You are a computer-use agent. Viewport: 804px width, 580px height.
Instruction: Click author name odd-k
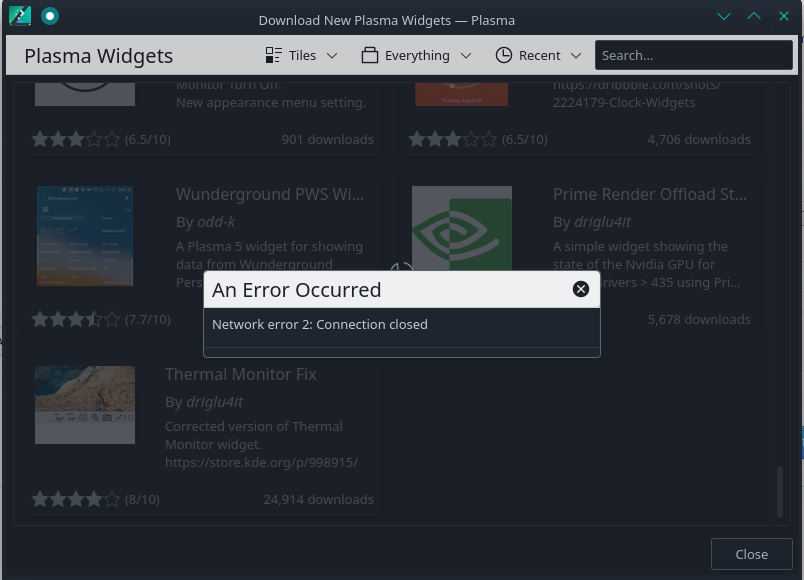point(216,222)
